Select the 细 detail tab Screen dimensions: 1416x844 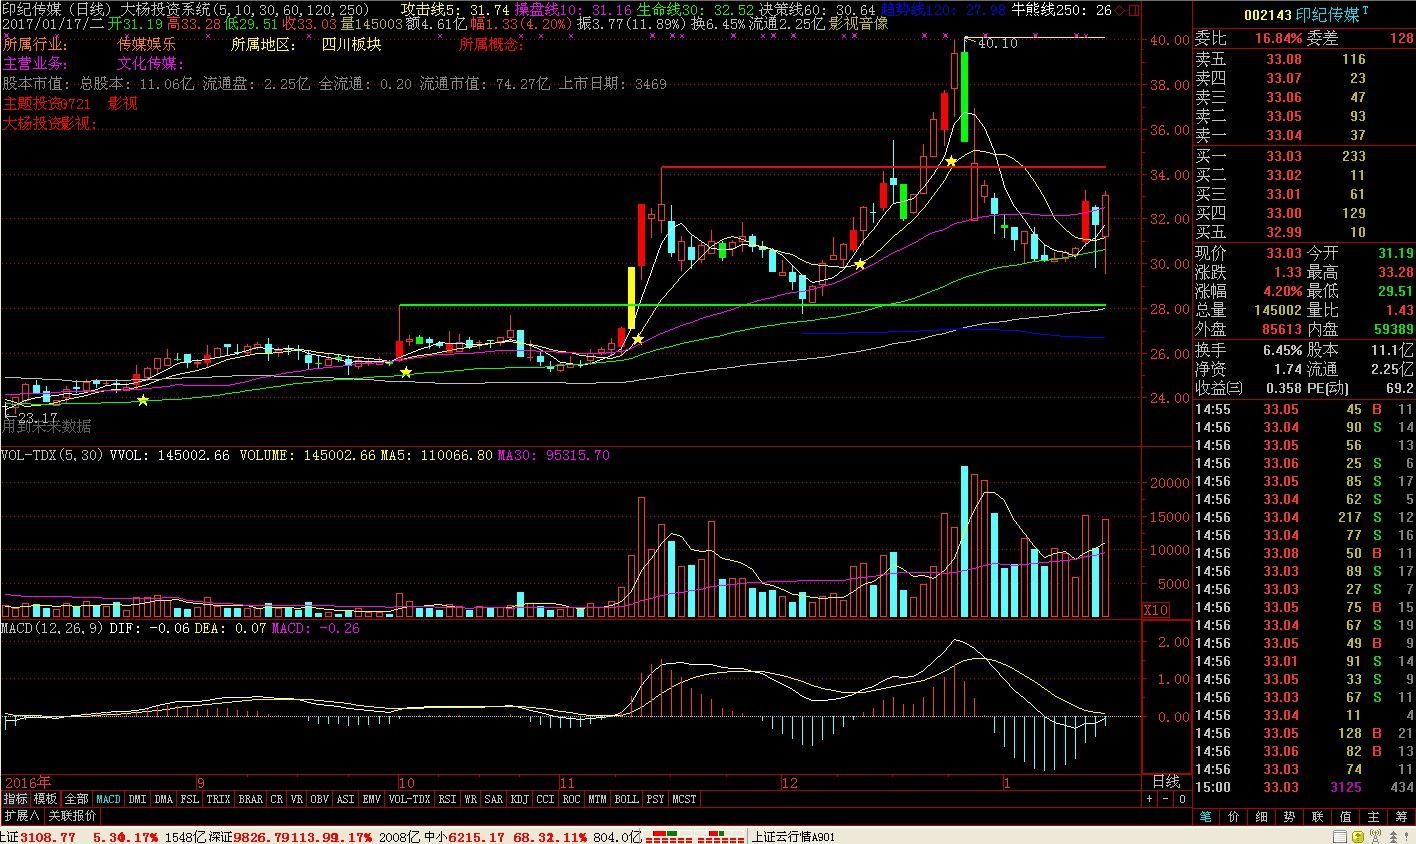coord(1262,816)
